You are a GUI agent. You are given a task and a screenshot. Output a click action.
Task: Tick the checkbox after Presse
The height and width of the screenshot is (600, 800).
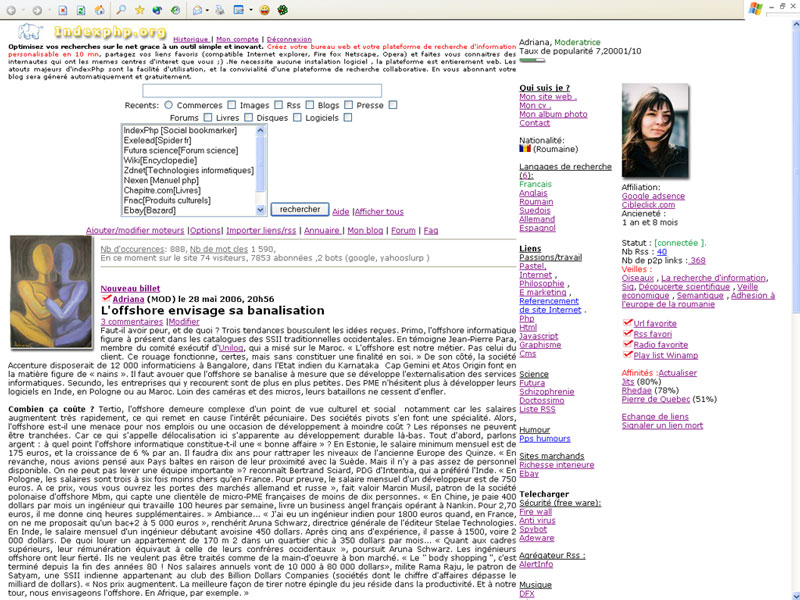point(392,105)
